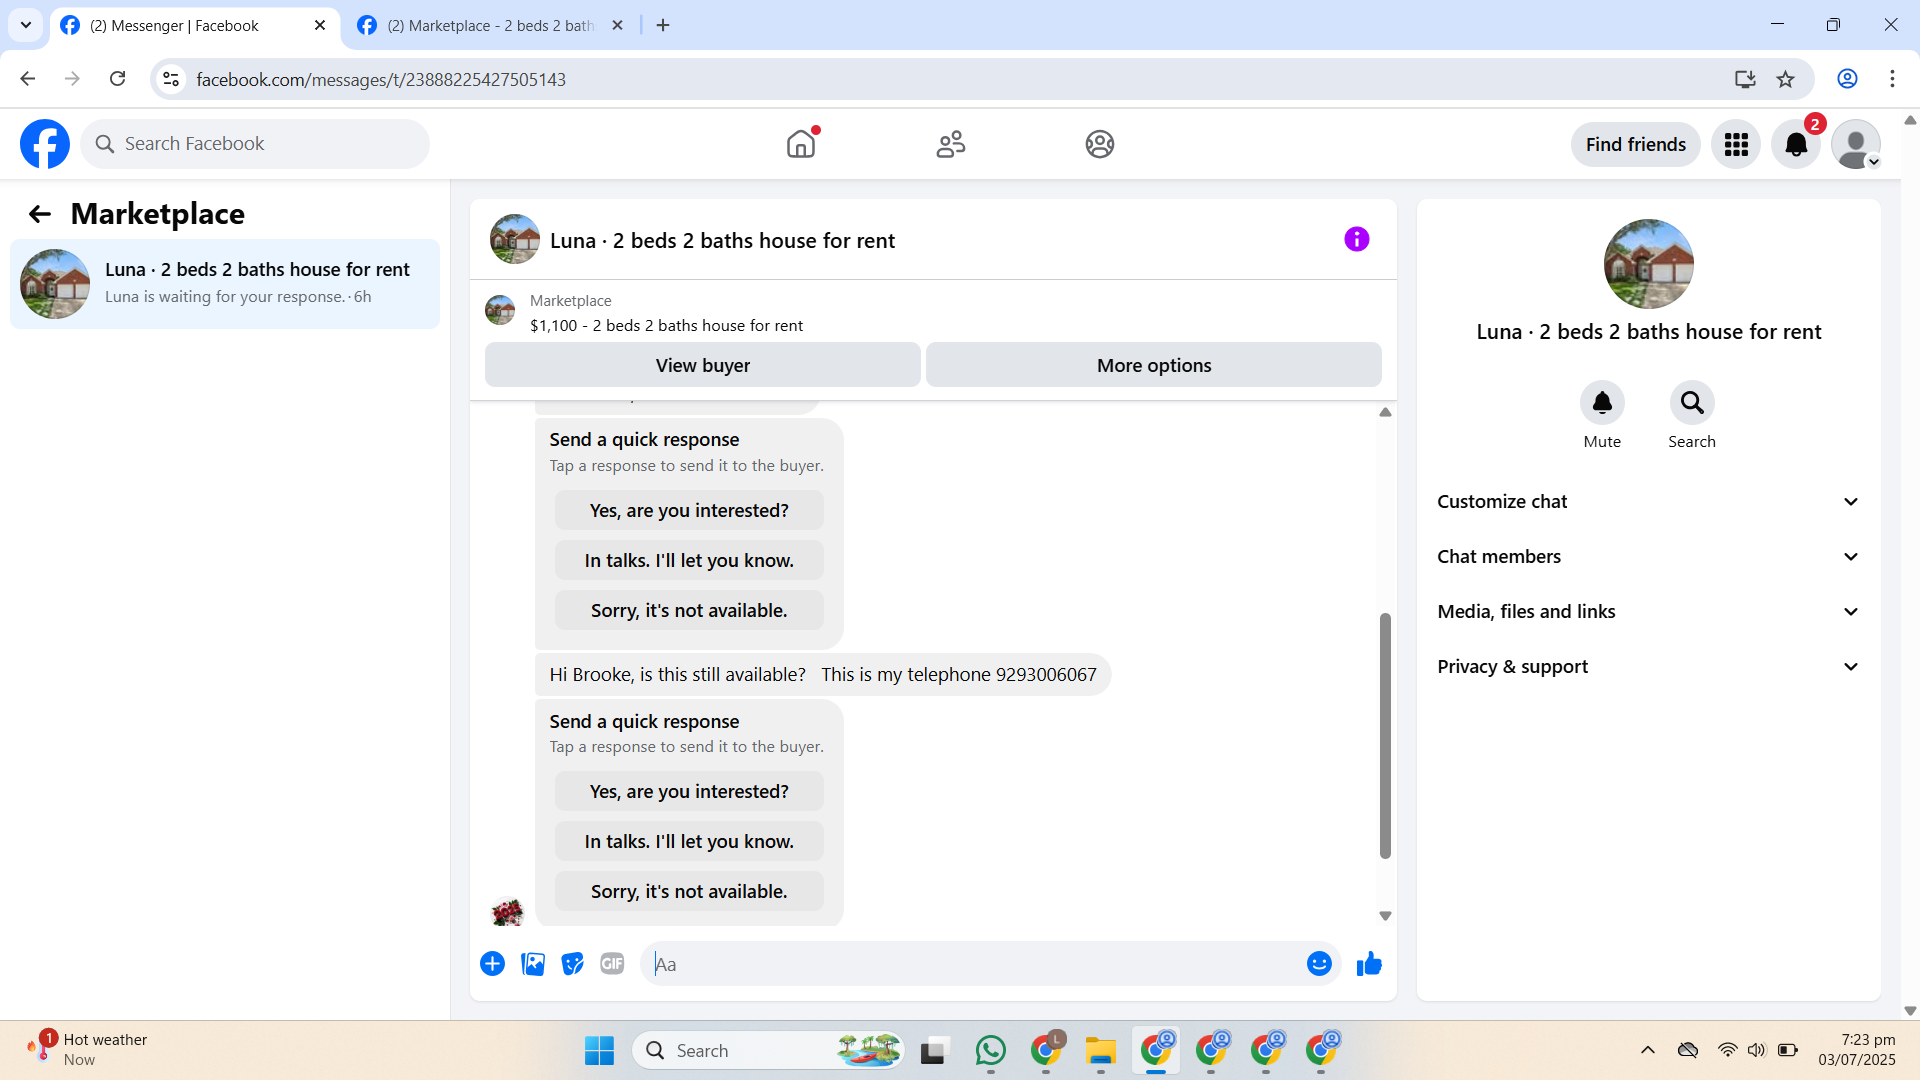Open the sticker chooser icon
This screenshot has width=1920, height=1080.
tap(572, 964)
